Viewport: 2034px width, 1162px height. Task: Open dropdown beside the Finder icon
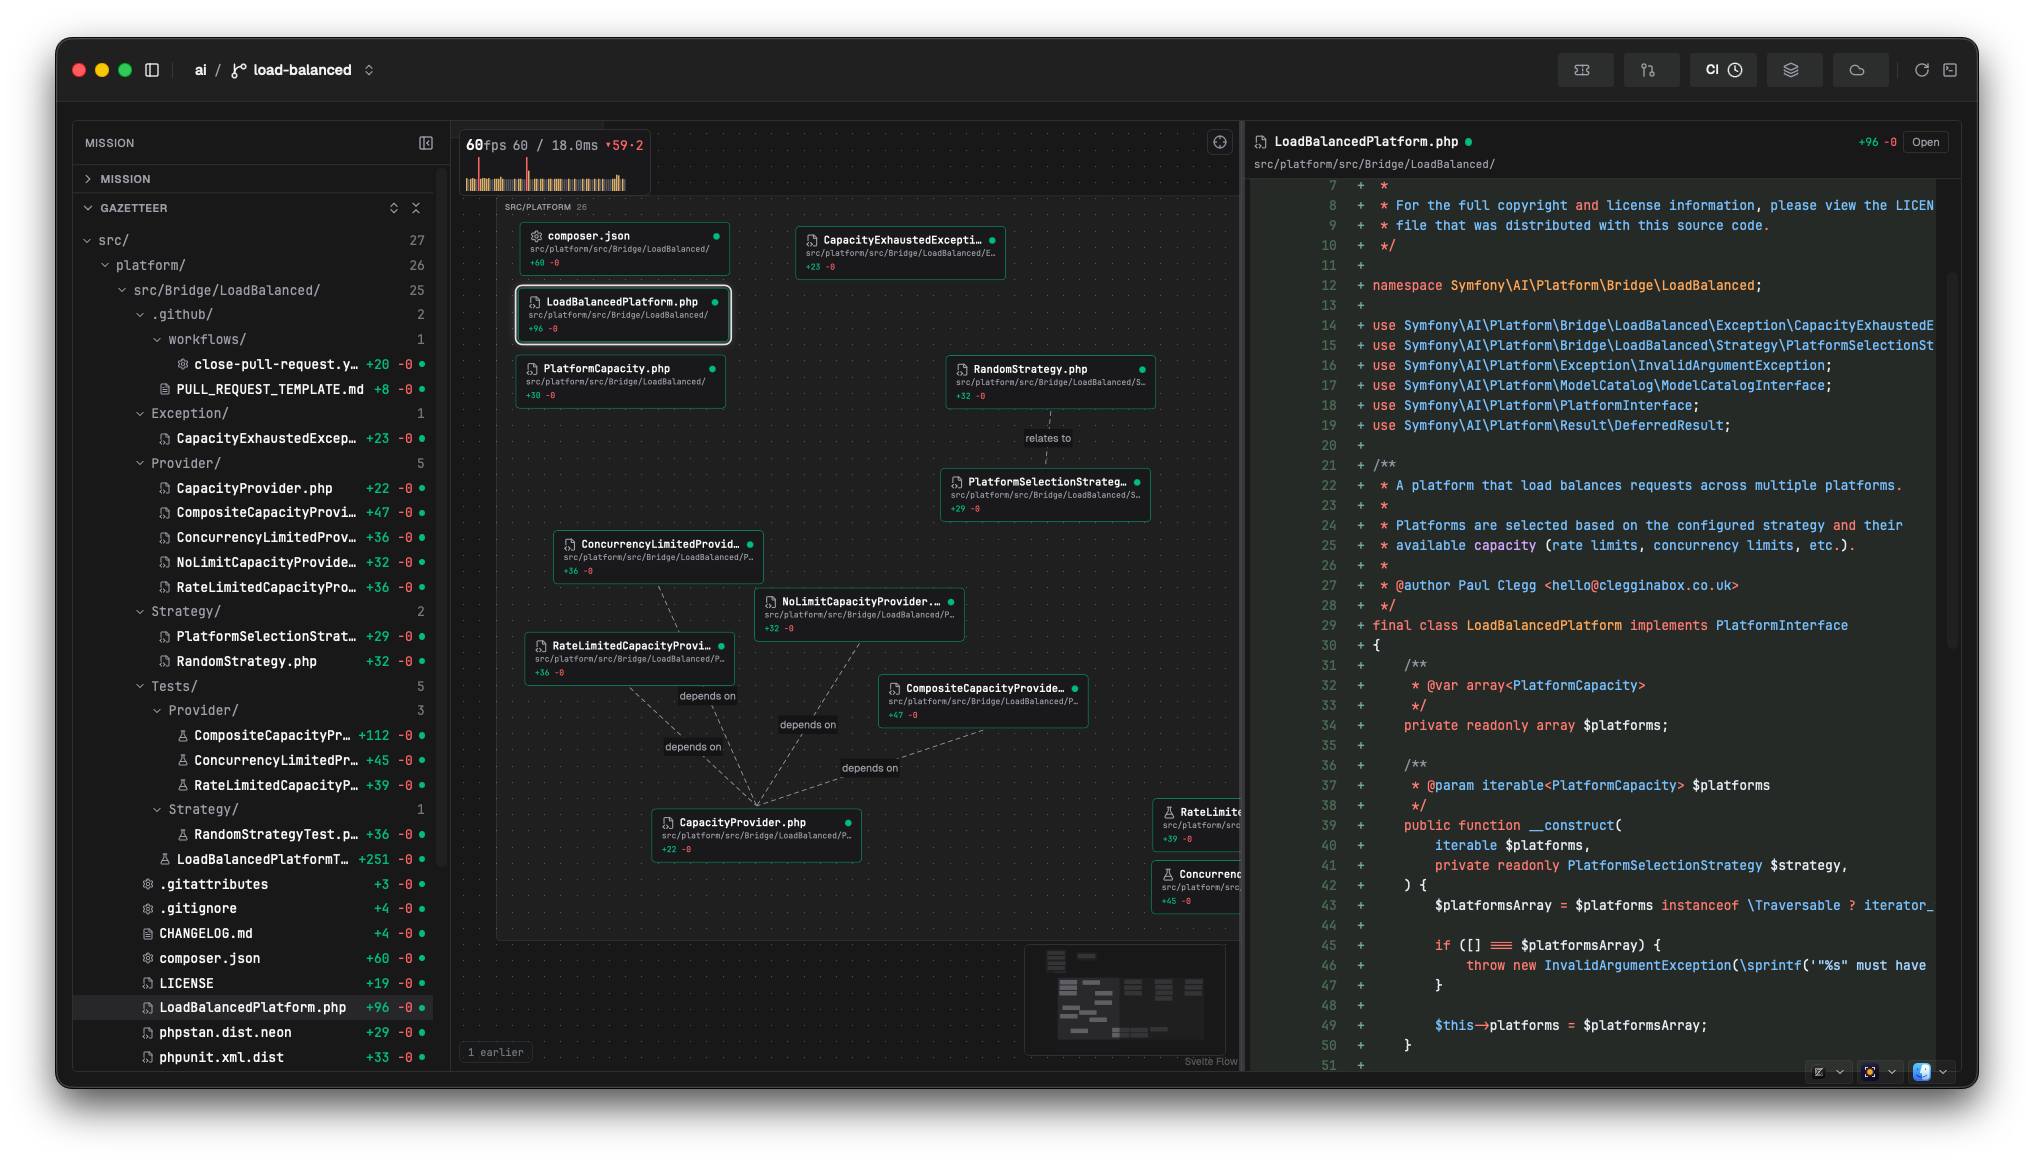(x=1943, y=1072)
